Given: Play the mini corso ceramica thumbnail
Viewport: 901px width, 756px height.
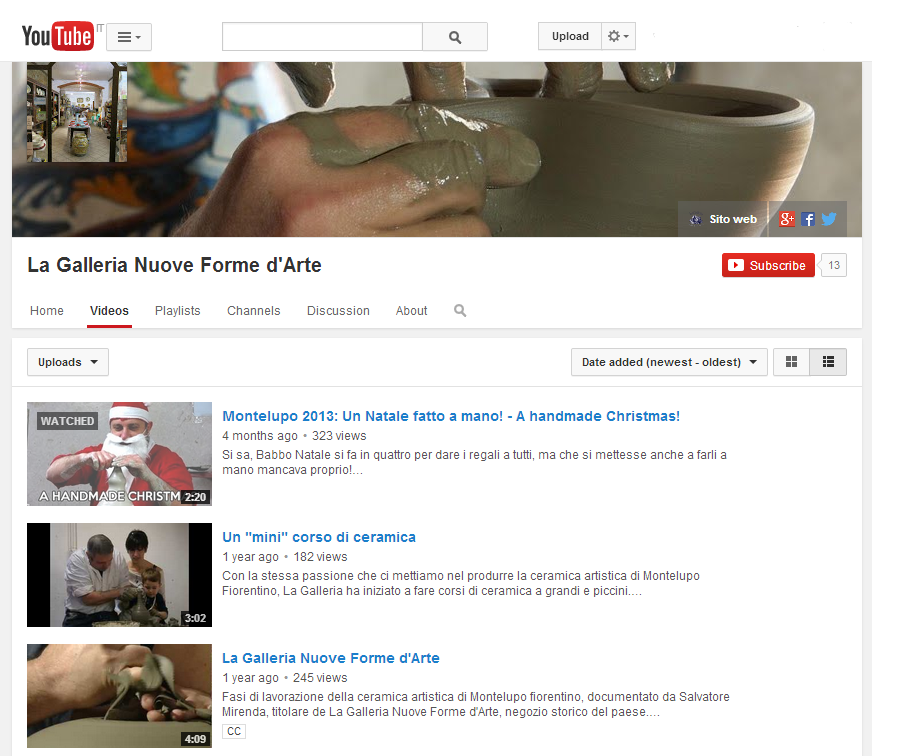Looking at the screenshot, I should (120, 574).
